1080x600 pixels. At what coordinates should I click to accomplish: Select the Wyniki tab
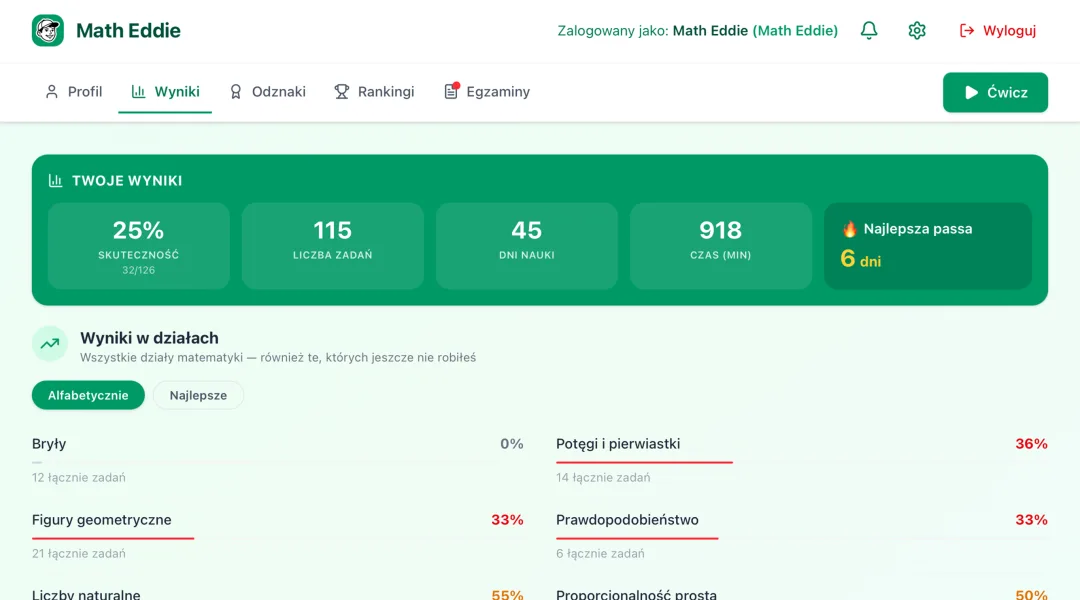165,92
